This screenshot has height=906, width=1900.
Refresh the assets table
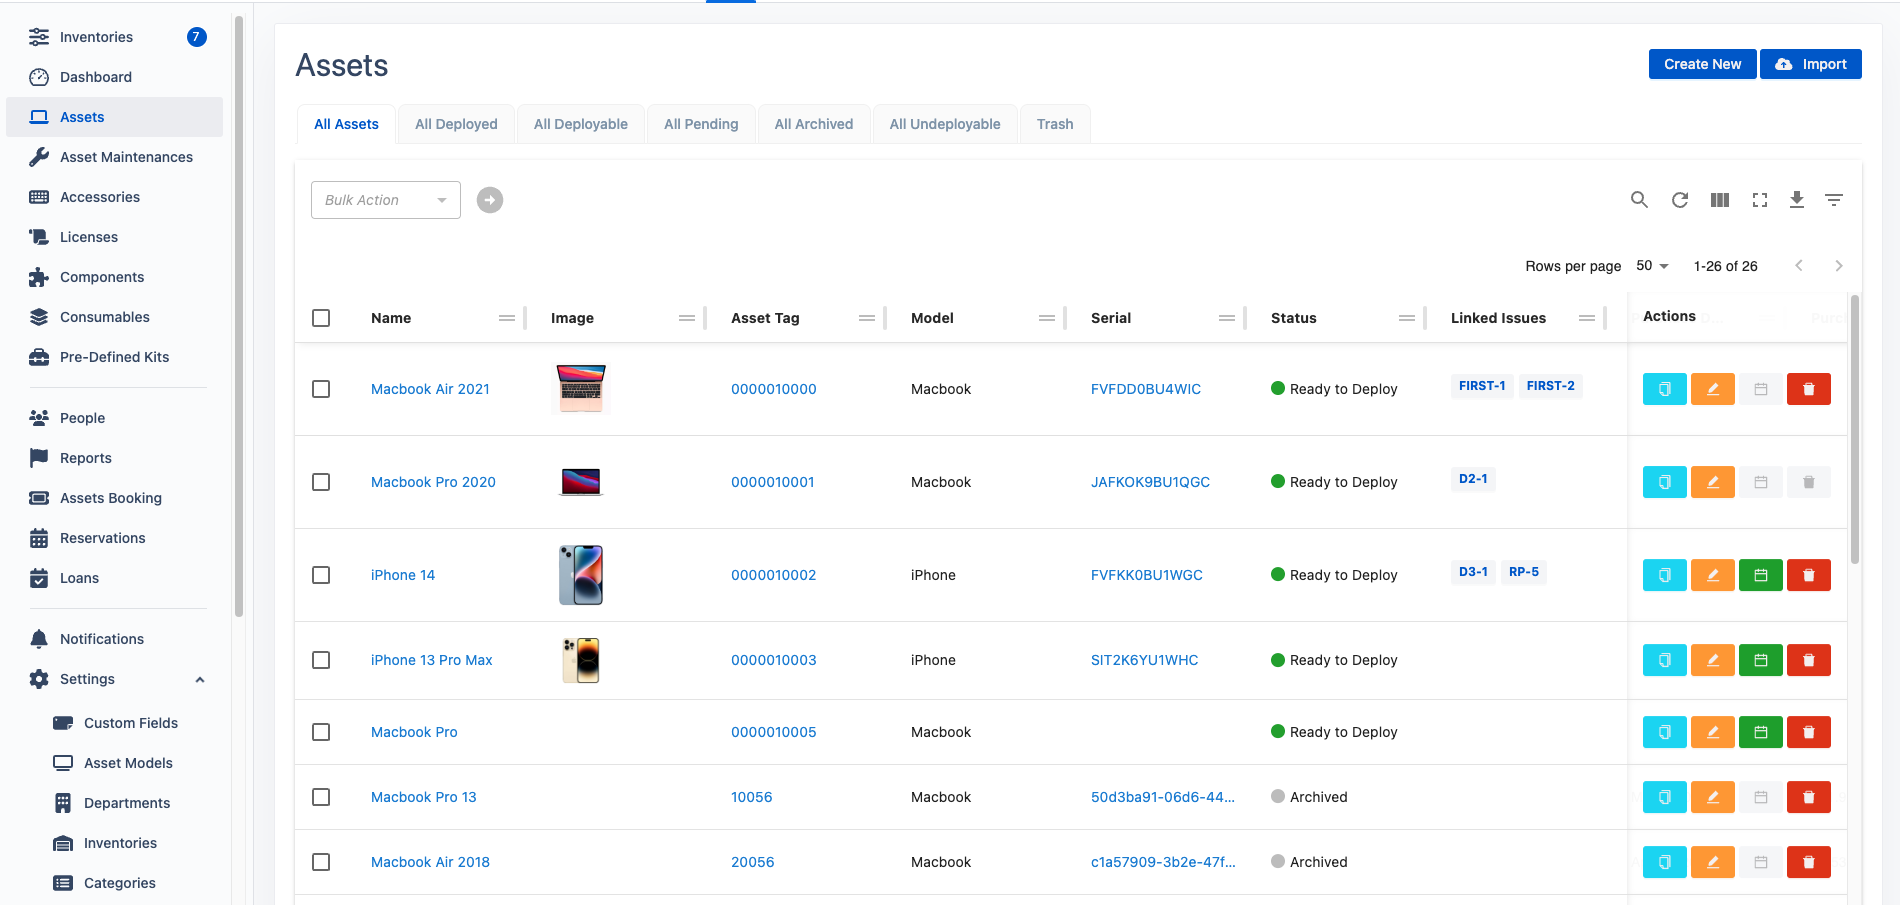click(x=1680, y=200)
